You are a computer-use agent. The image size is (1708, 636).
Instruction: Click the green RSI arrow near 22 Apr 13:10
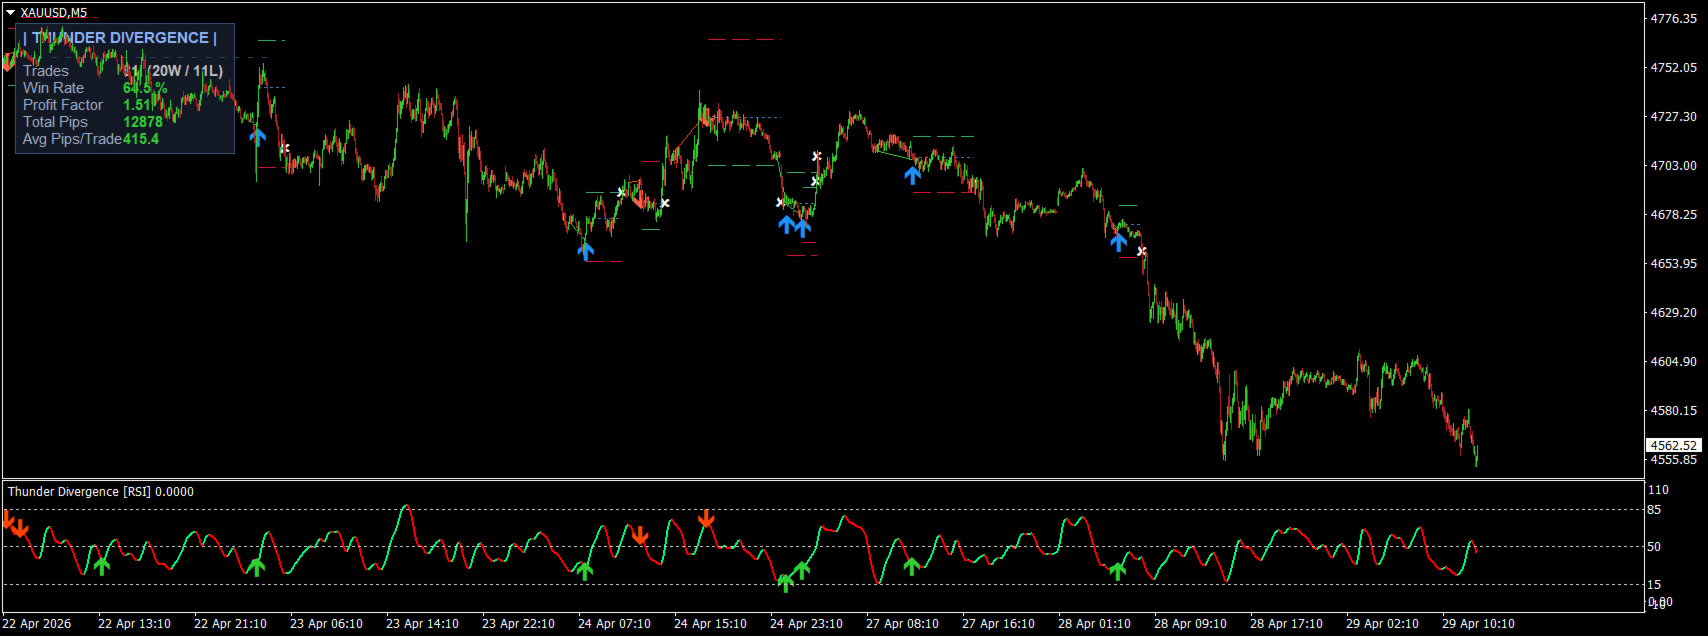[102, 566]
